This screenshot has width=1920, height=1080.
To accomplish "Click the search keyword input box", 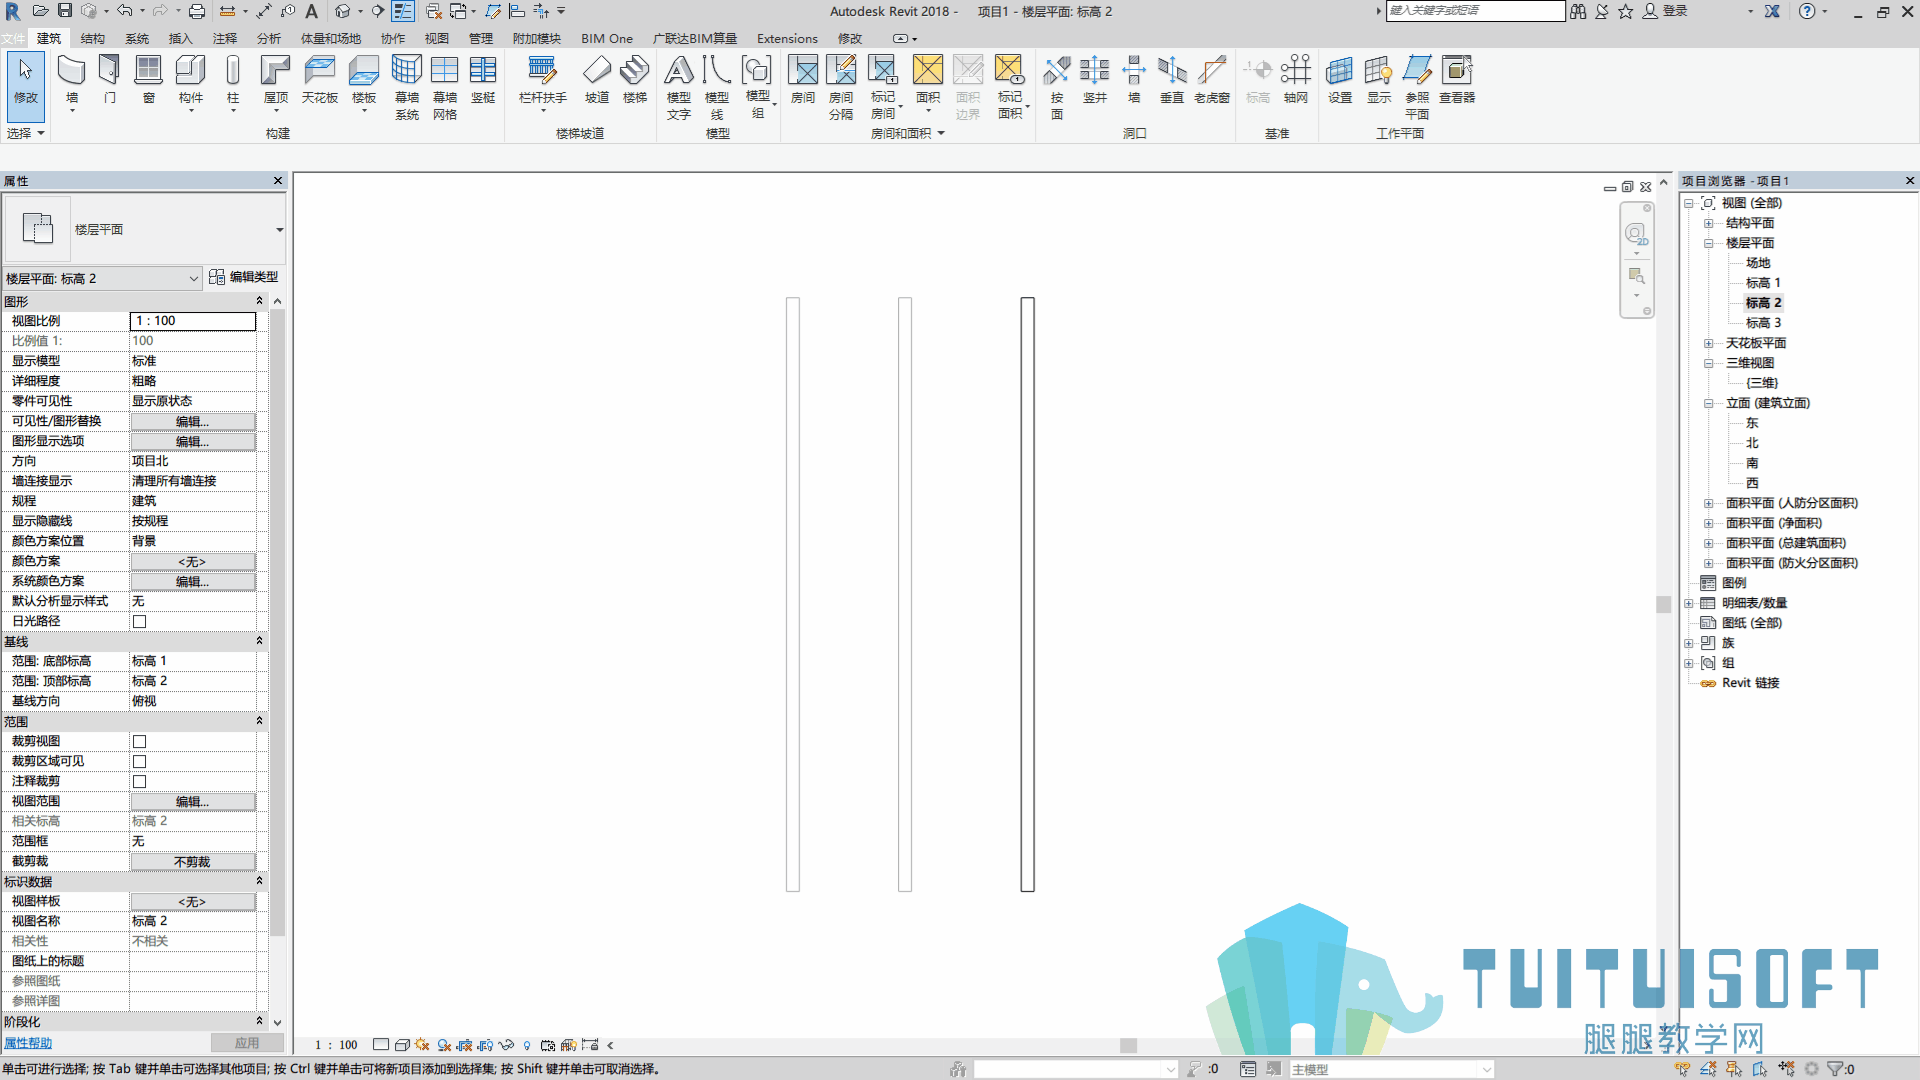I will click(x=1475, y=11).
